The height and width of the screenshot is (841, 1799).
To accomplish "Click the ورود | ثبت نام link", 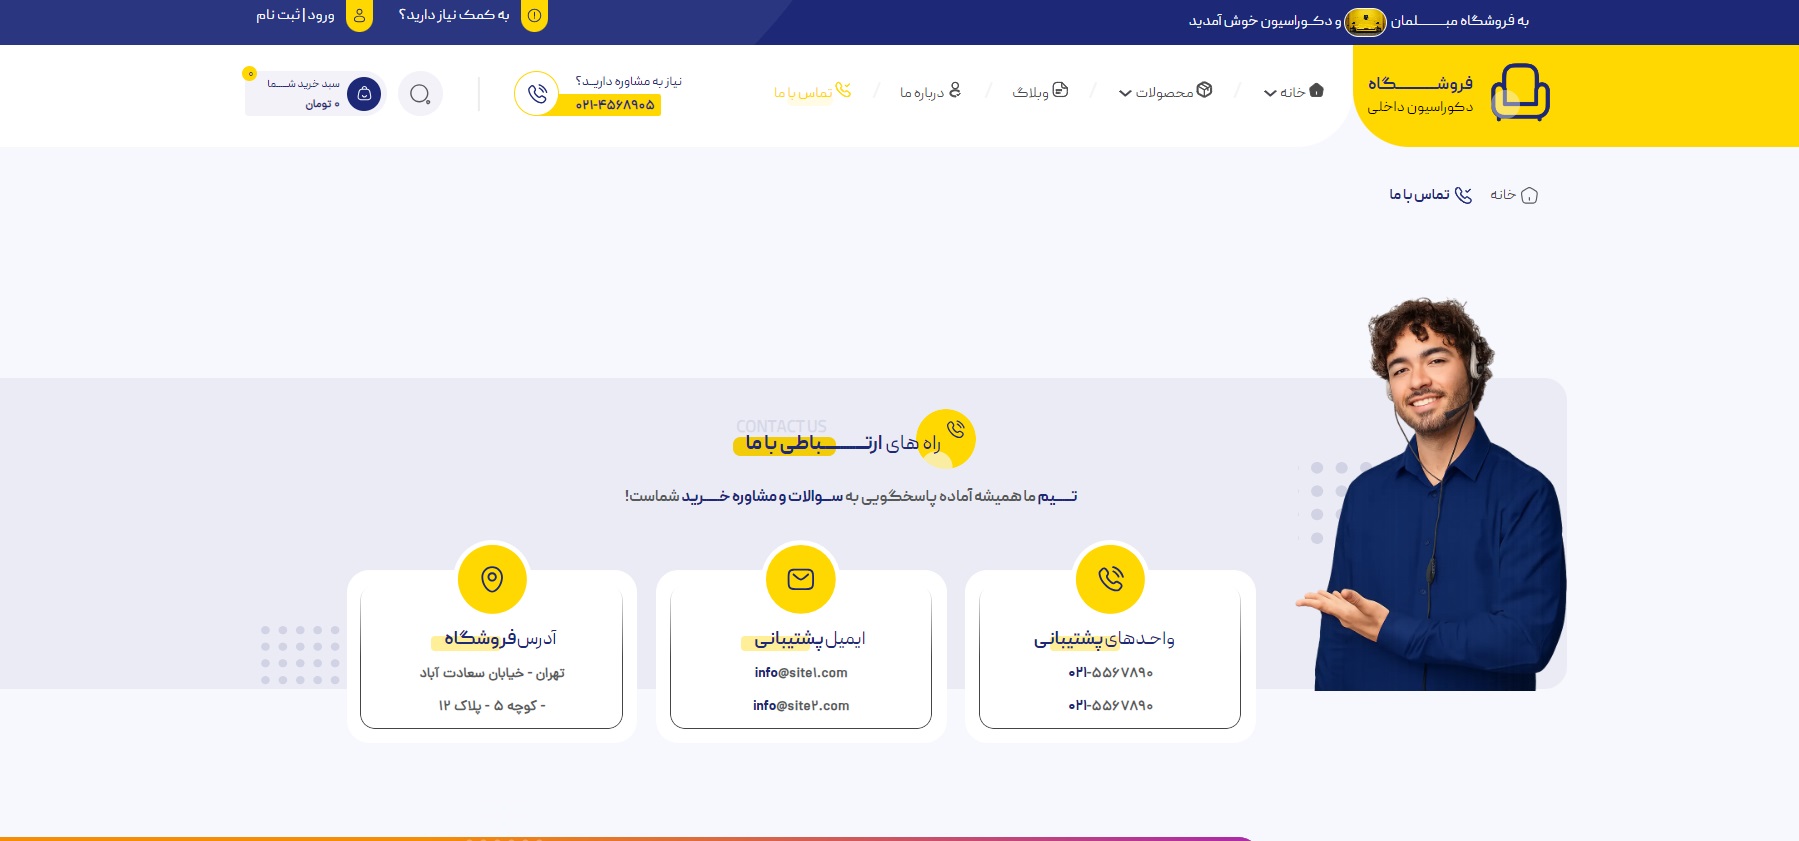I will 295,15.
